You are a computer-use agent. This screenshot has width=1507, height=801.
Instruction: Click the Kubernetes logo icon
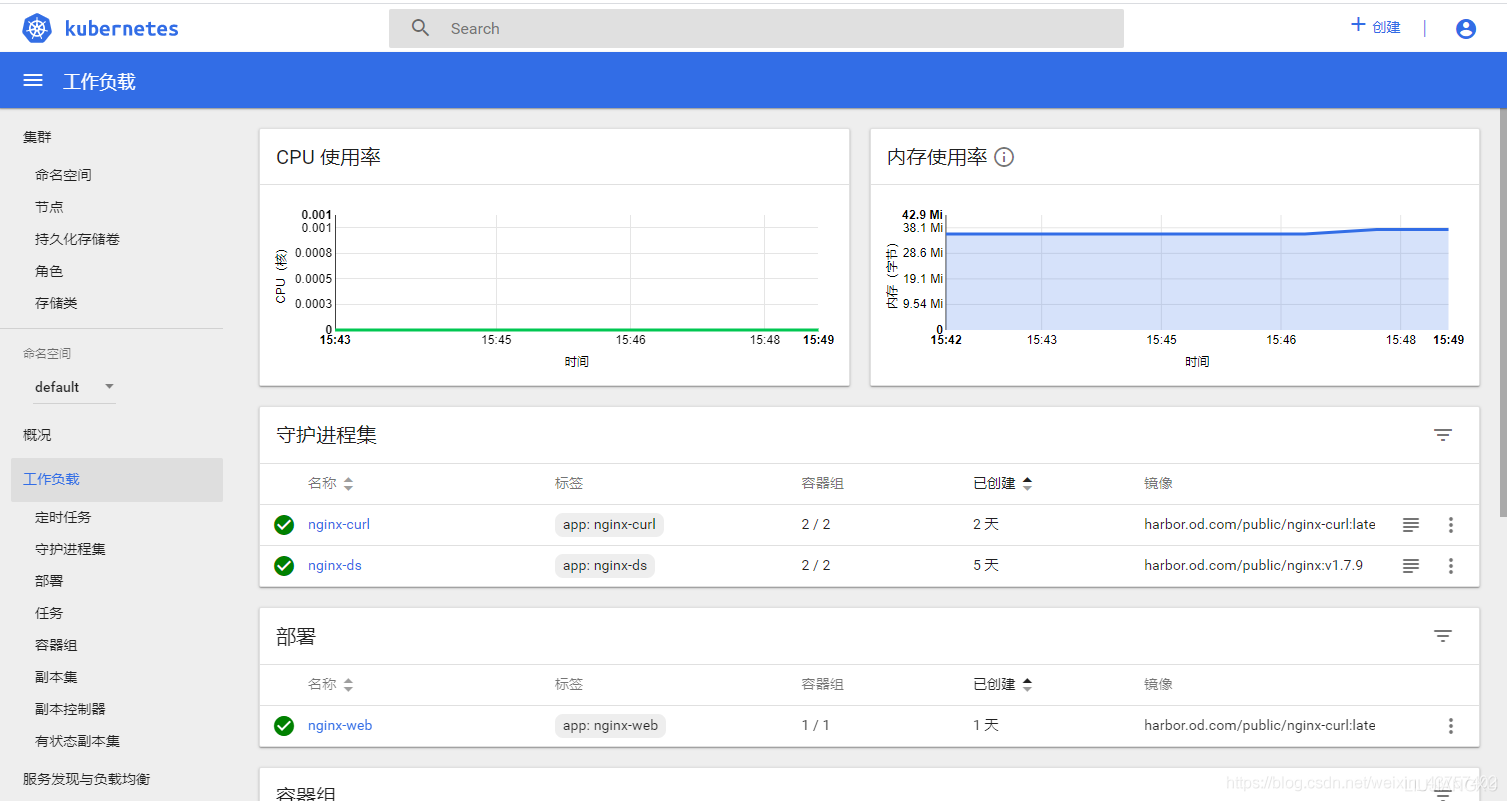tap(37, 29)
